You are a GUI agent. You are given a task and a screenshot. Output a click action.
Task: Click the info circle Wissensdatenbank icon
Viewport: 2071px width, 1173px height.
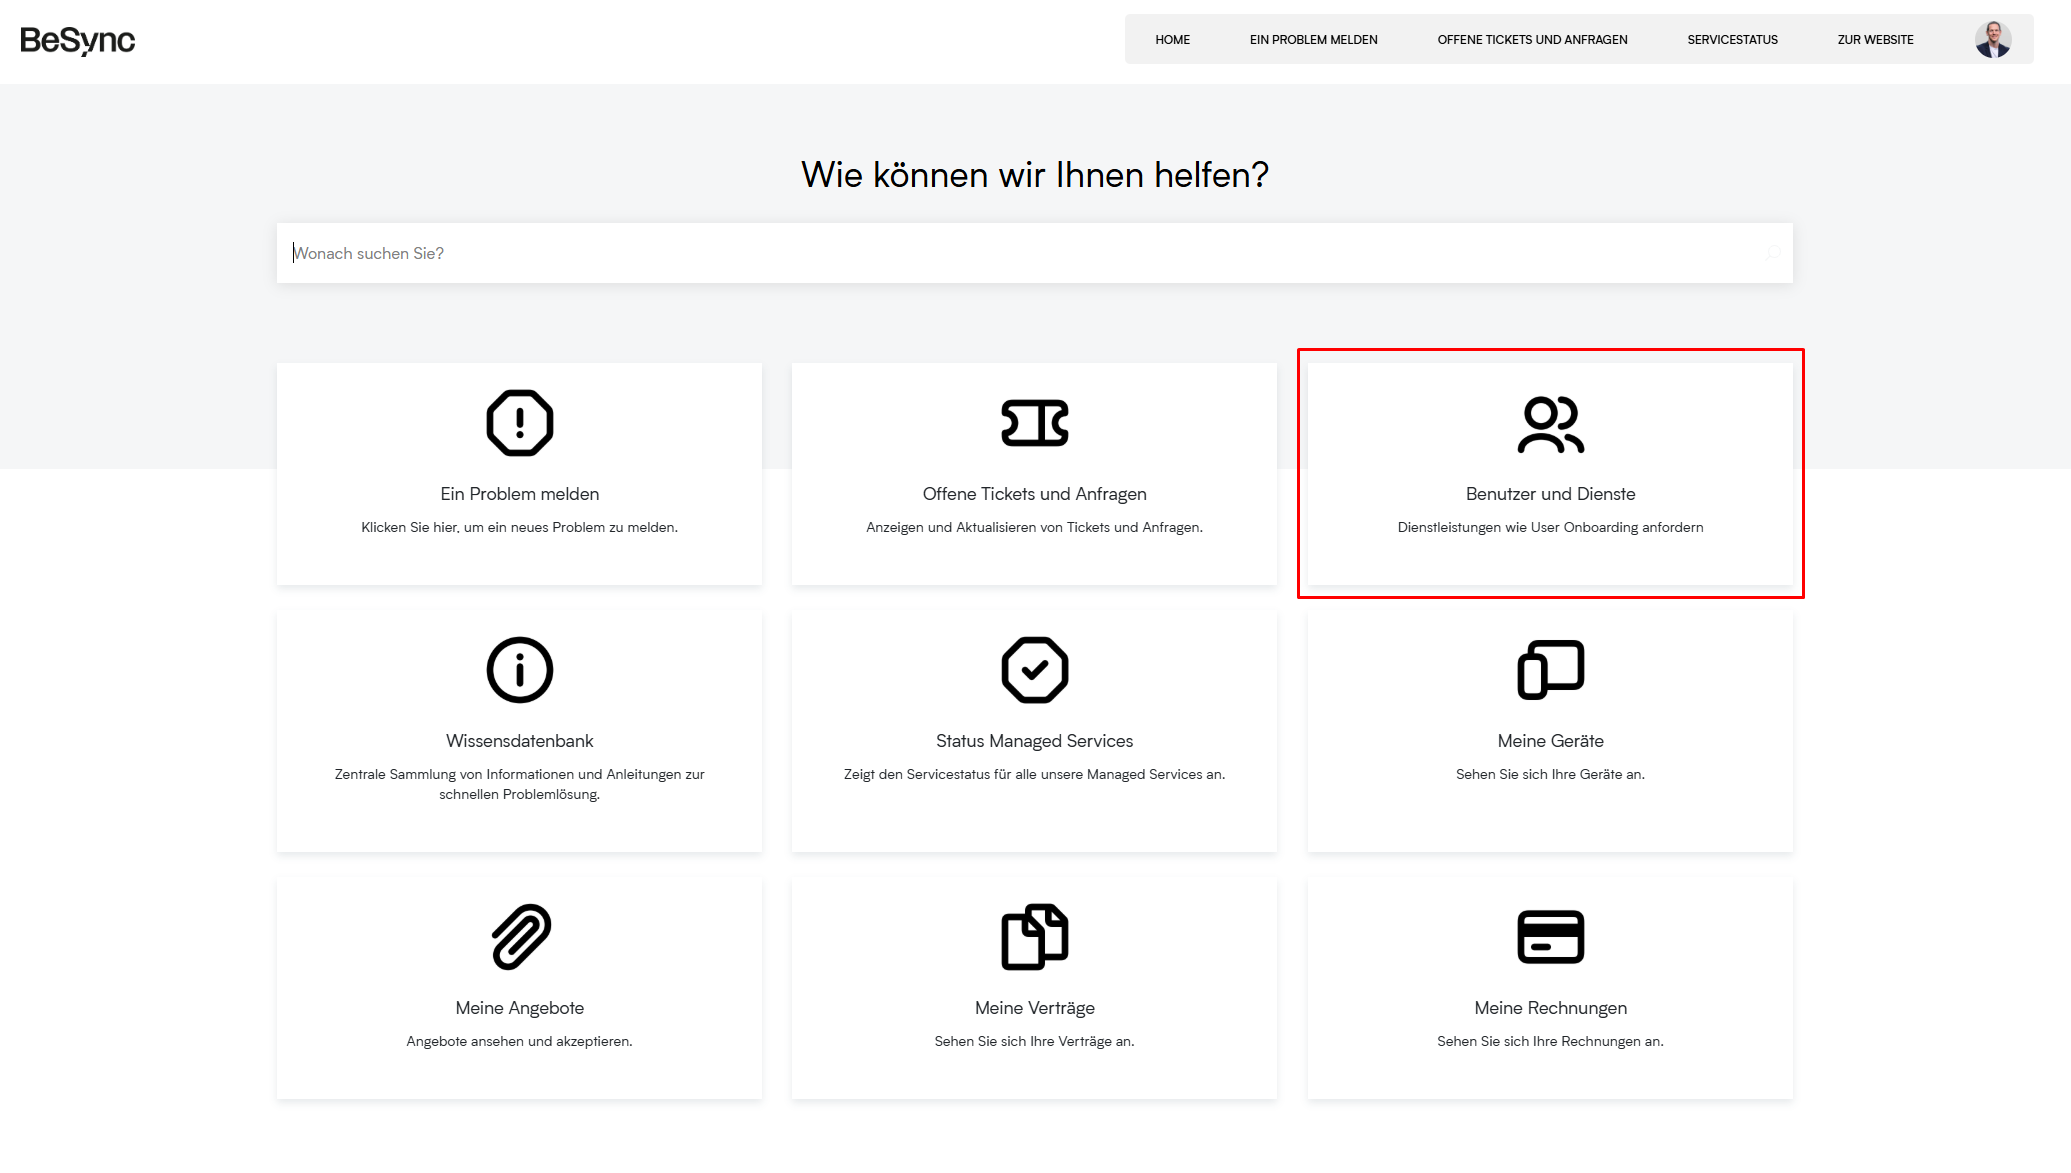pyautogui.click(x=519, y=670)
